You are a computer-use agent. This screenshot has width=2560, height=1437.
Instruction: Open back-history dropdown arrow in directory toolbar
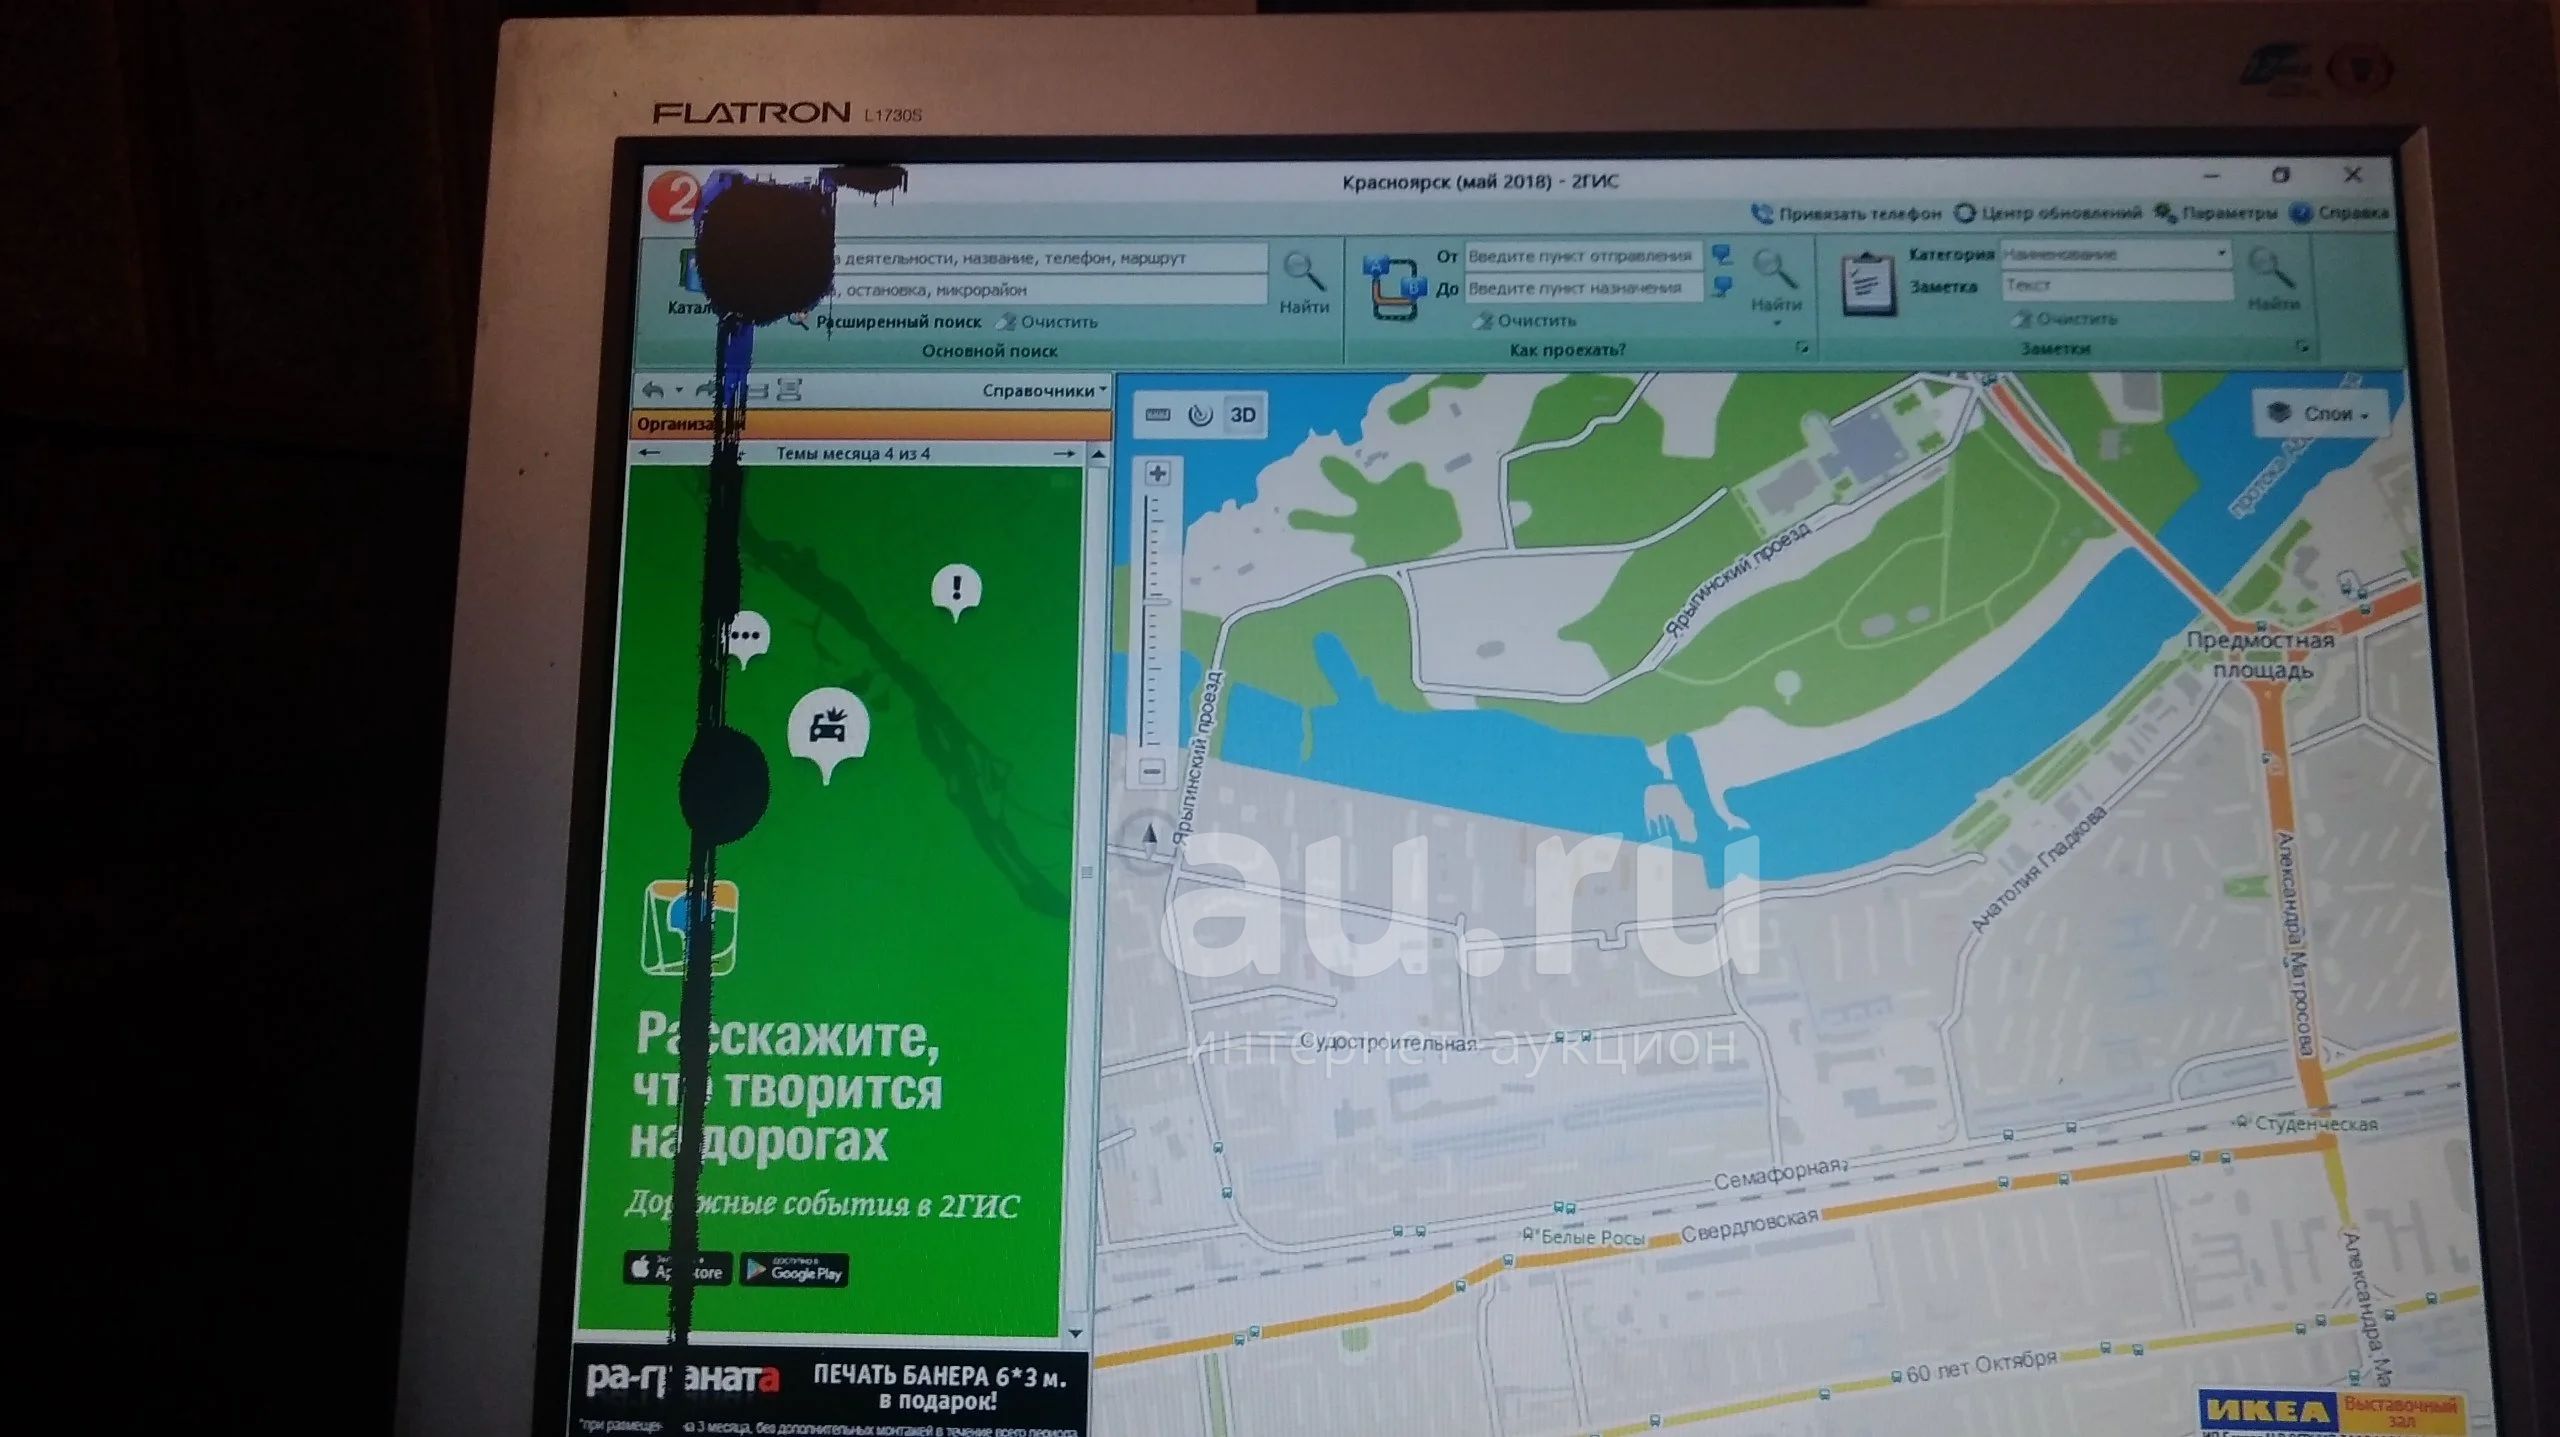click(679, 390)
